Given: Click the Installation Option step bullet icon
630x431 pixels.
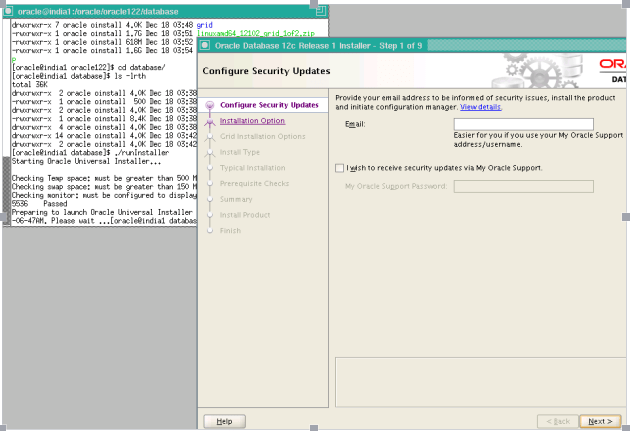Looking at the screenshot, I should point(209,121).
